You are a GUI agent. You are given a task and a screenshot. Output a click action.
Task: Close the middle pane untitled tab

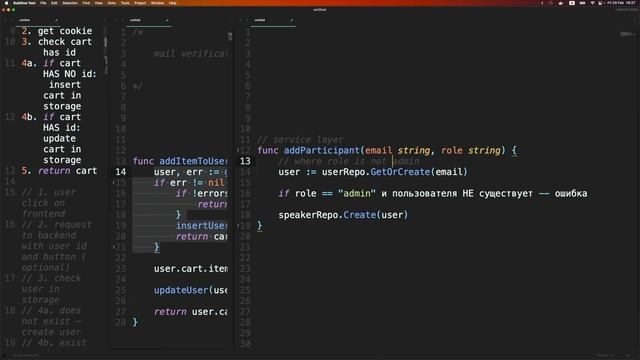point(167,20)
